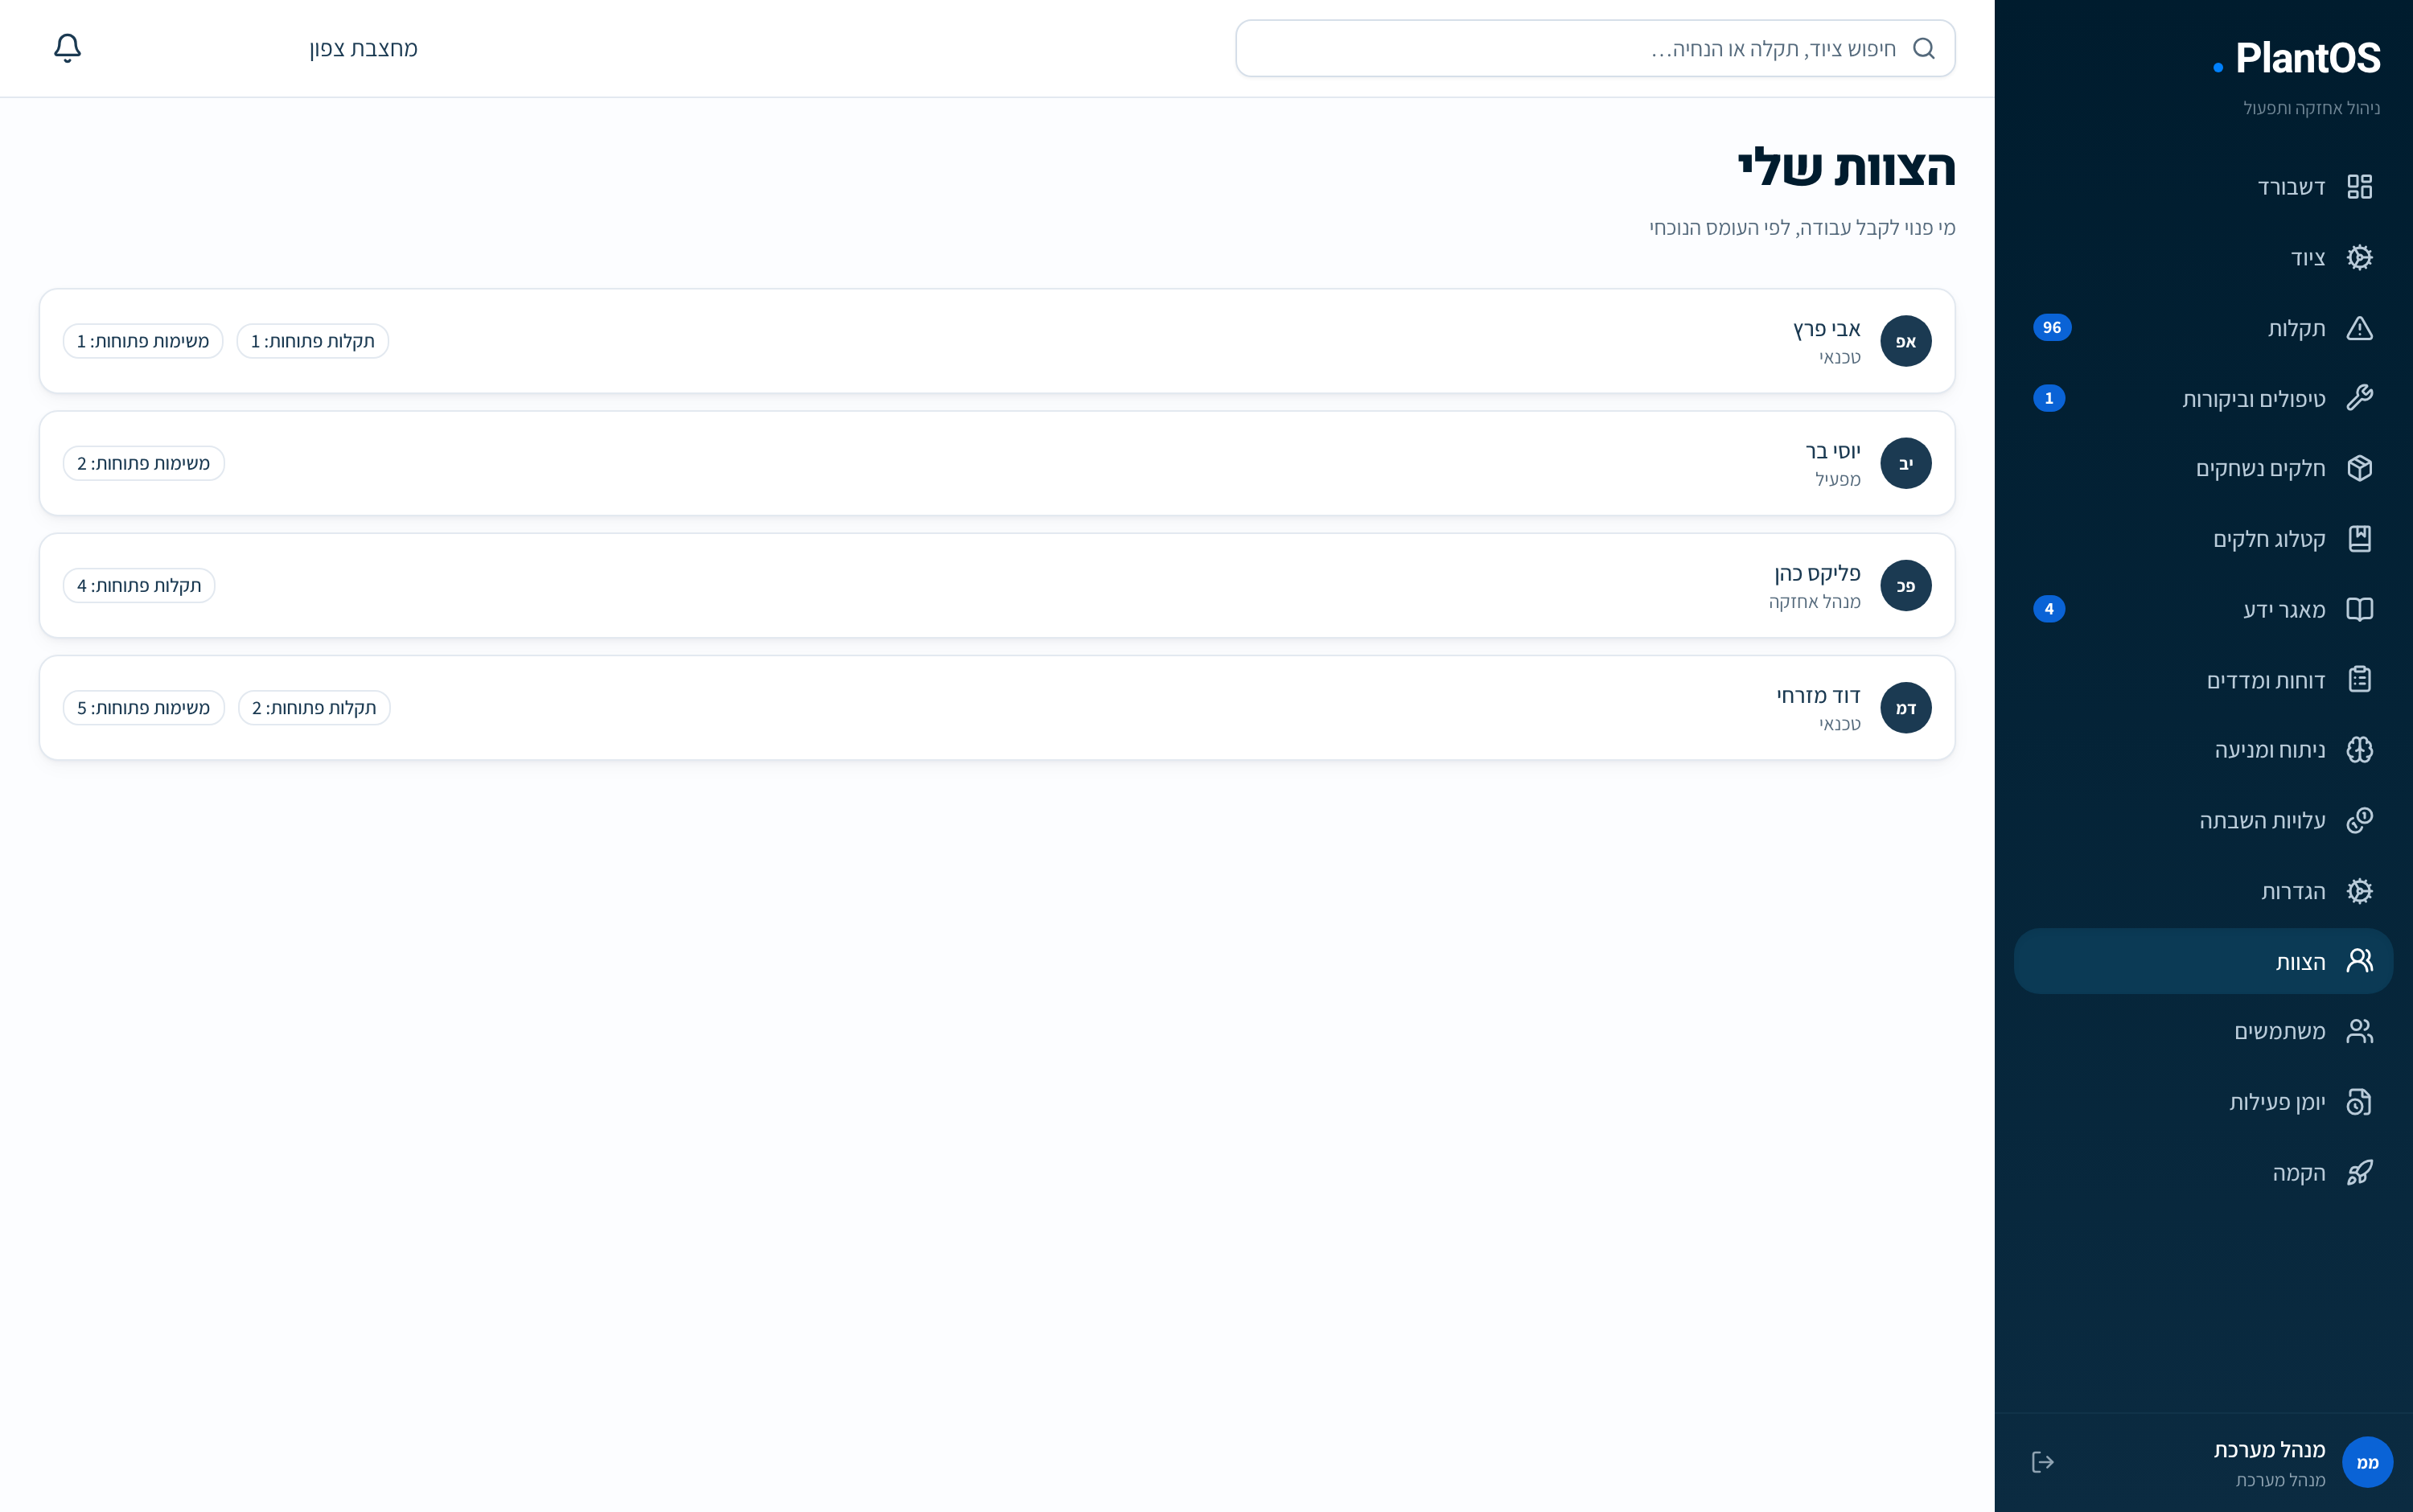Click the wrench icon for טיפולים וביקורות

coord(2359,398)
